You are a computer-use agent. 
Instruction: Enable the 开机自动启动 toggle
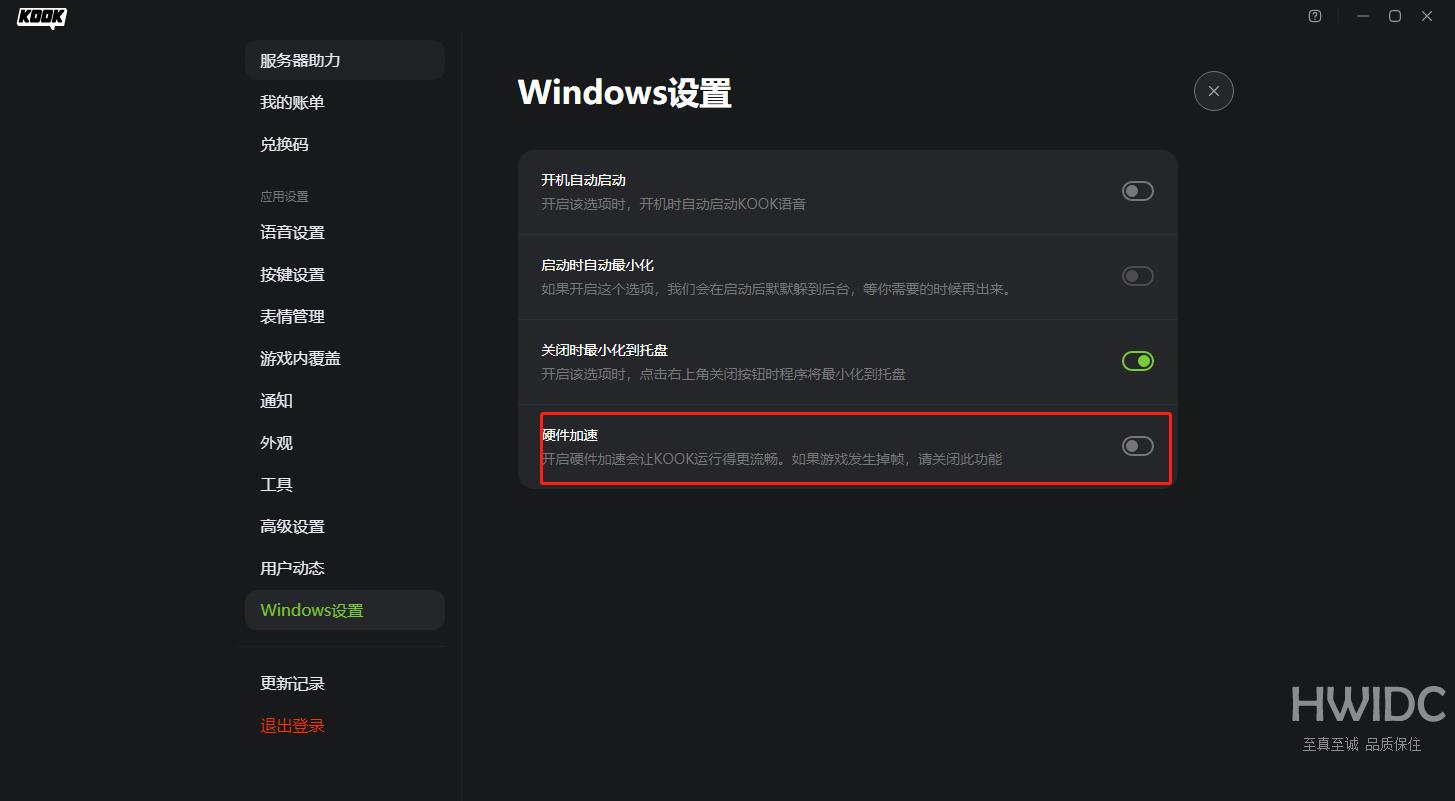coord(1137,191)
